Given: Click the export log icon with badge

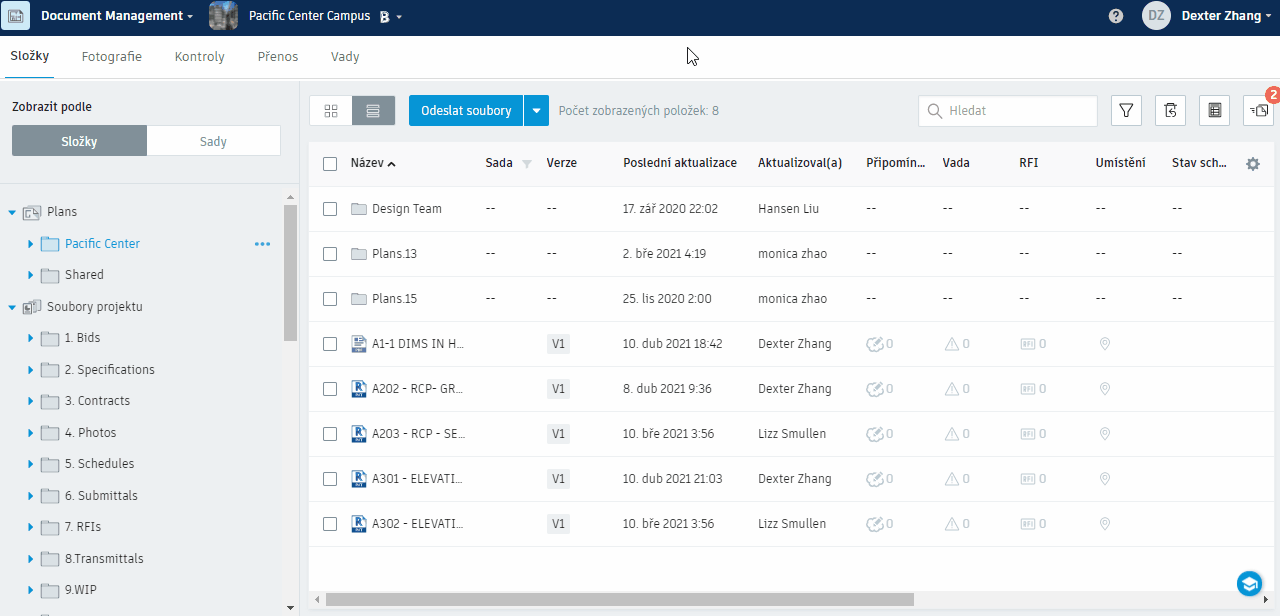Looking at the screenshot, I should 1259,111.
